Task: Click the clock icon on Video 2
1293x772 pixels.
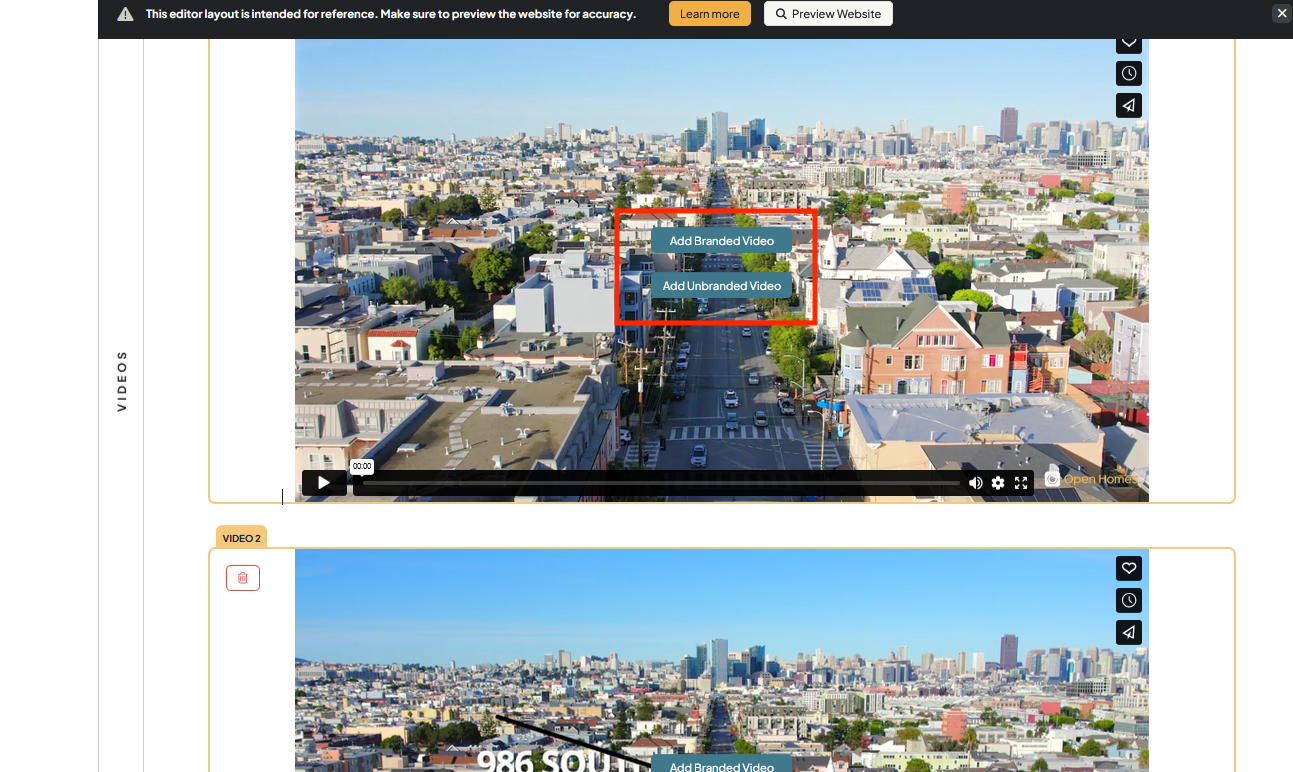Action: [1128, 600]
